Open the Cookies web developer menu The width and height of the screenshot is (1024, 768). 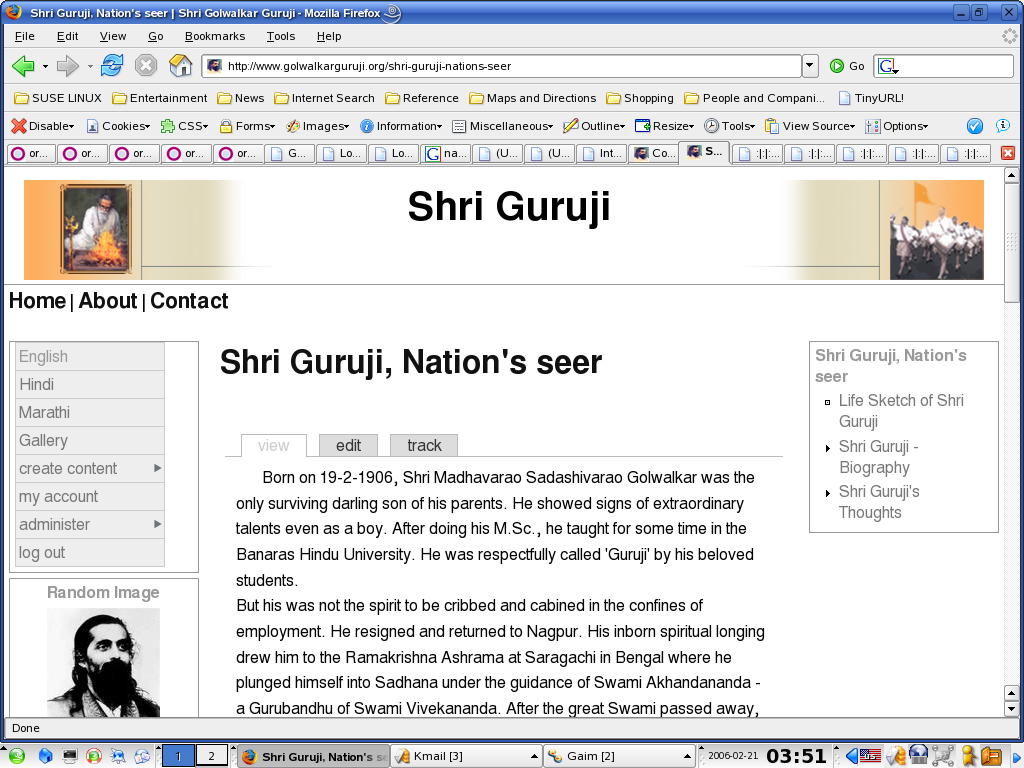coord(118,126)
